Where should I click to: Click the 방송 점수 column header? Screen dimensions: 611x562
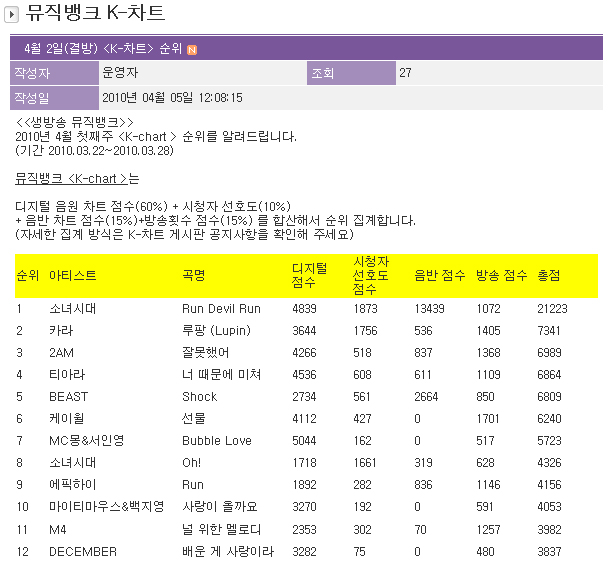pos(502,275)
